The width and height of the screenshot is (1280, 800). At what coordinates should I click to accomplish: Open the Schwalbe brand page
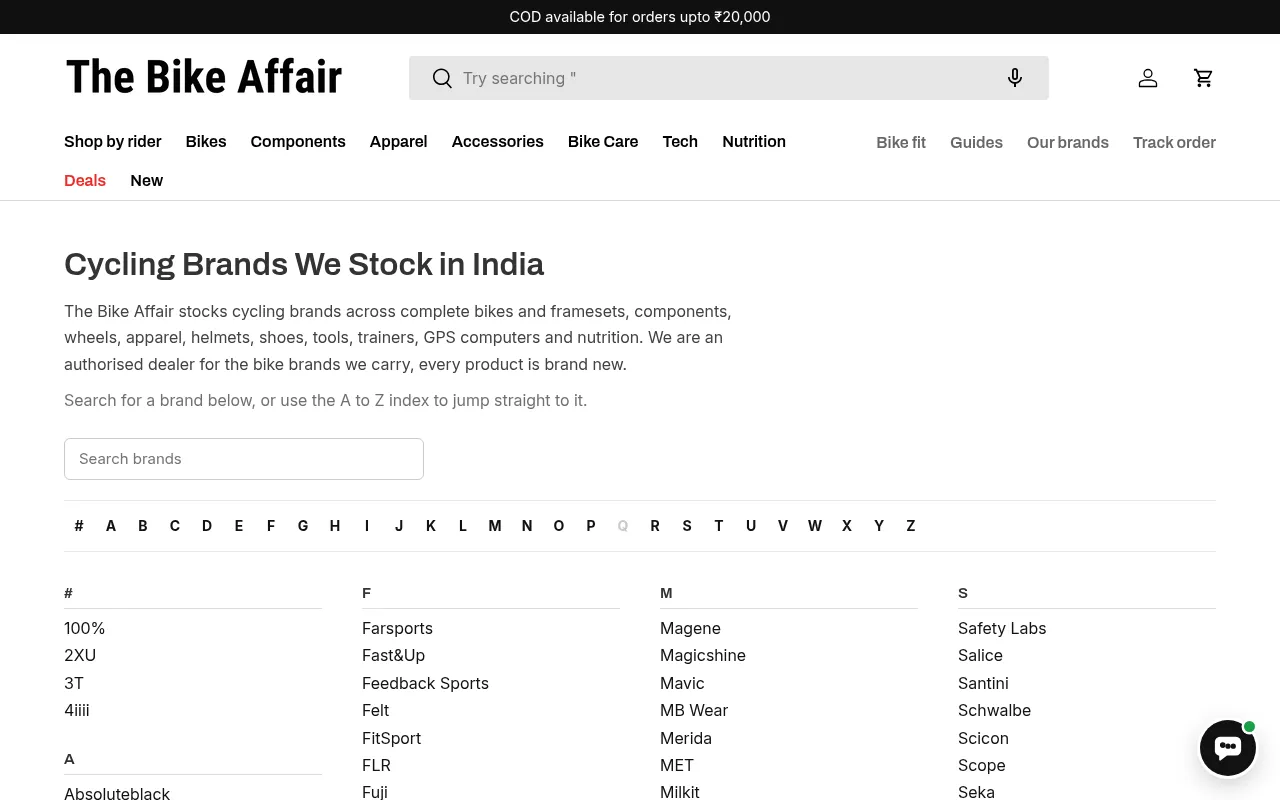994,711
